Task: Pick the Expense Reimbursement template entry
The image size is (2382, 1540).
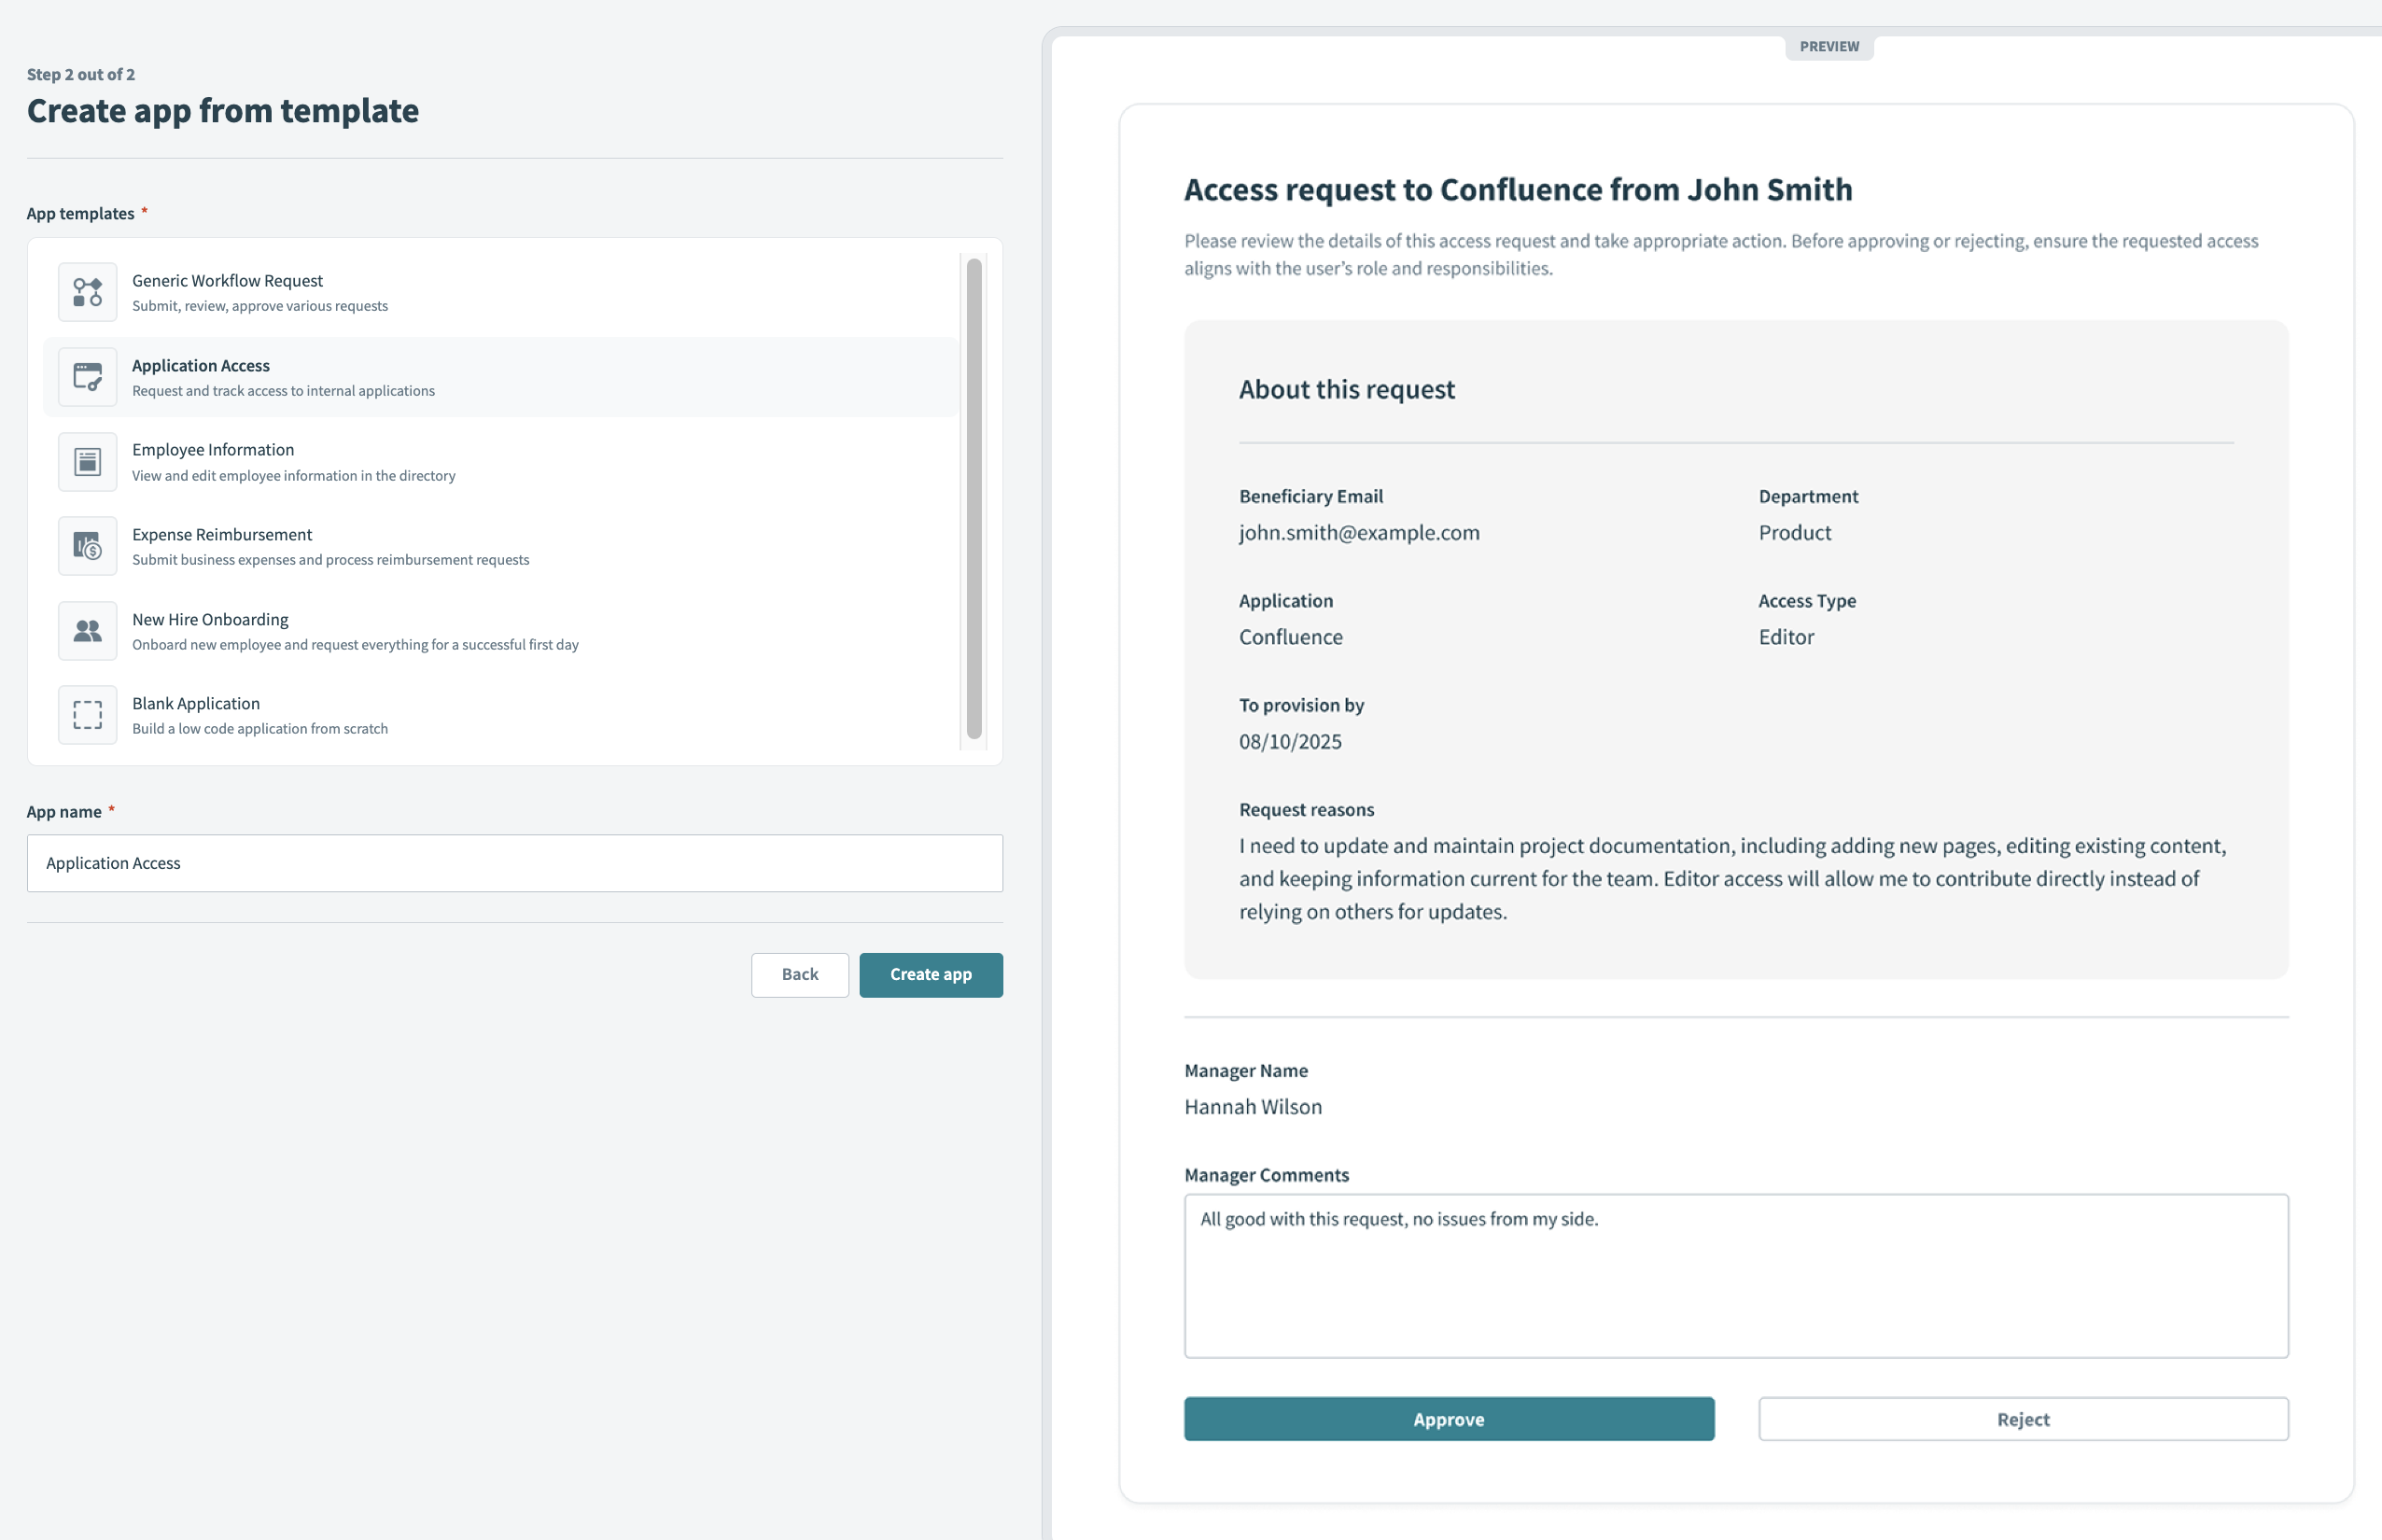Action: click(x=222, y=535)
